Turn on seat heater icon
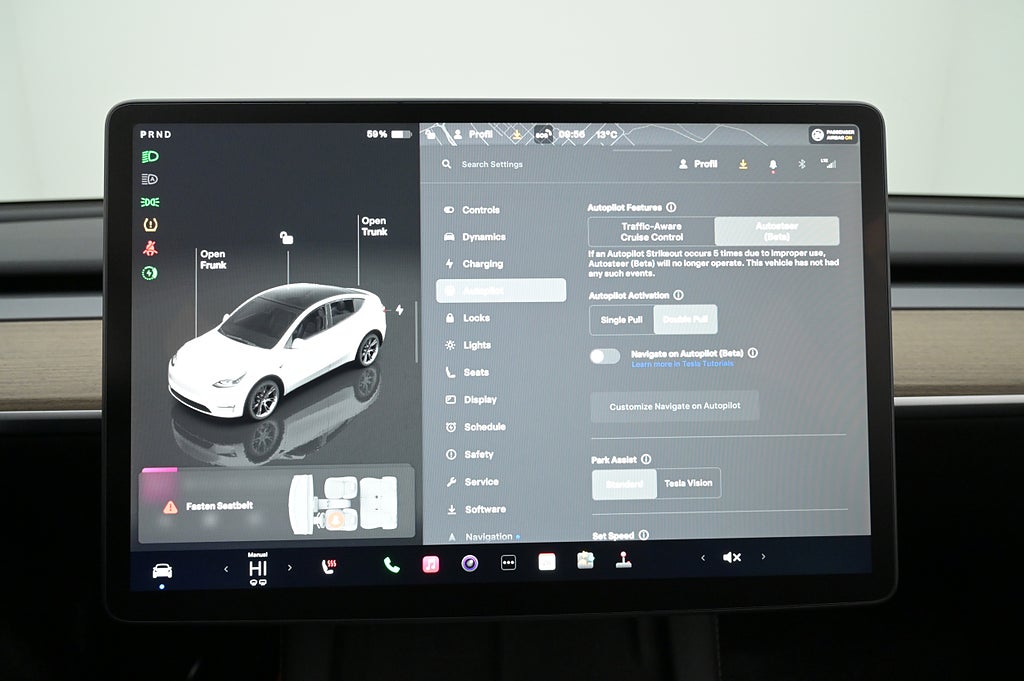Screen dimensions: 1024x681 click(x=328, y=567)
